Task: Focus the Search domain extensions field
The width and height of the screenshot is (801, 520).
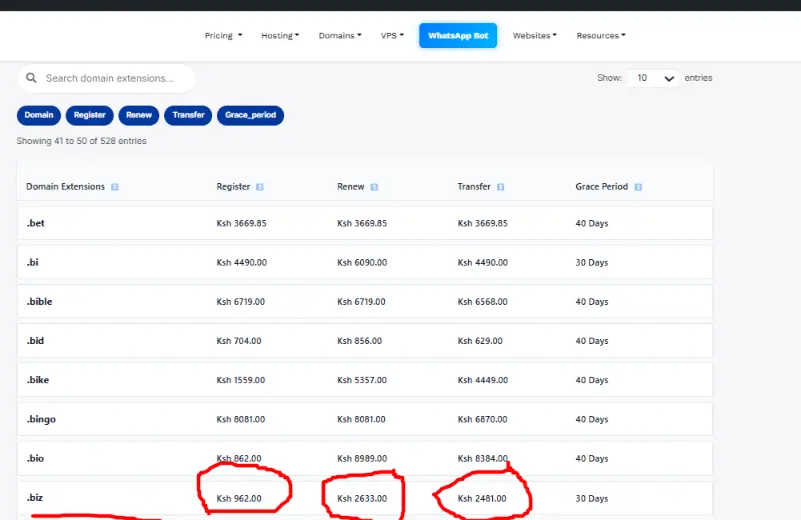Action: point(107,78)
